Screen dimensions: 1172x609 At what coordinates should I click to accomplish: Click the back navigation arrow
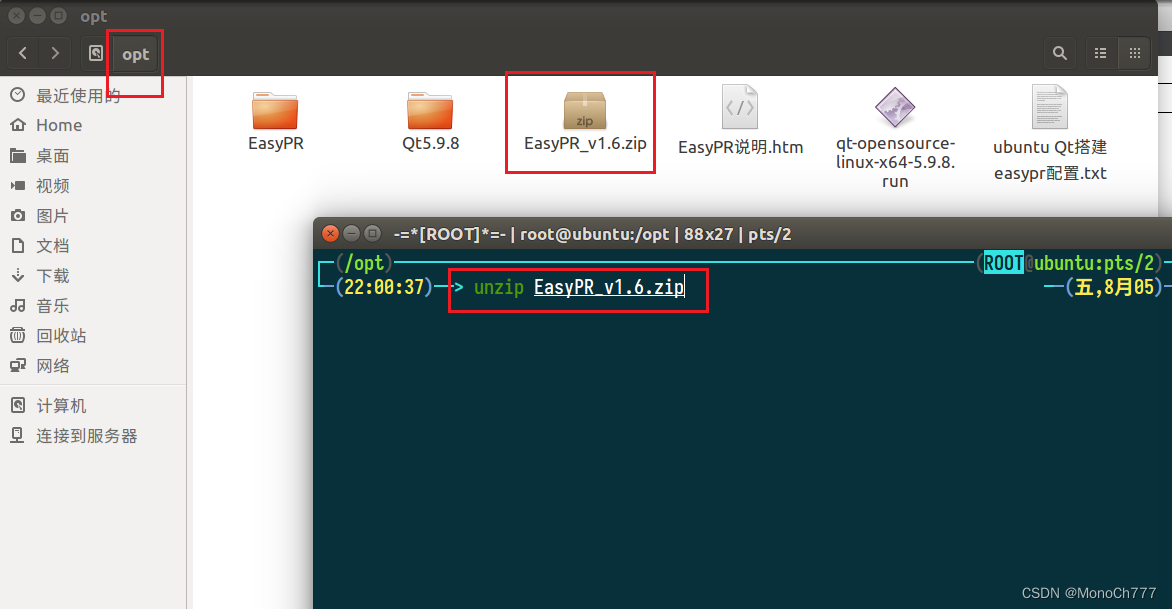pyautogui.click(x=22, y=53)
